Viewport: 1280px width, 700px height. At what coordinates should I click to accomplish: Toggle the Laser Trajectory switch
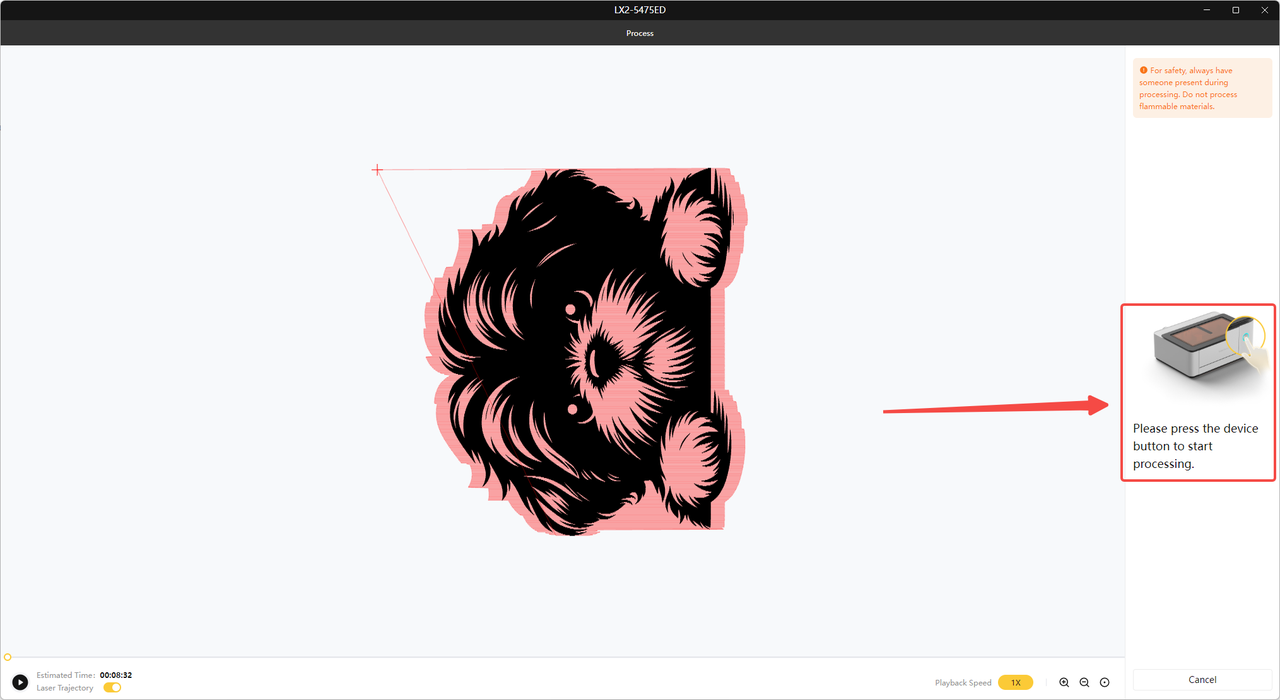(x=112, y=688)
